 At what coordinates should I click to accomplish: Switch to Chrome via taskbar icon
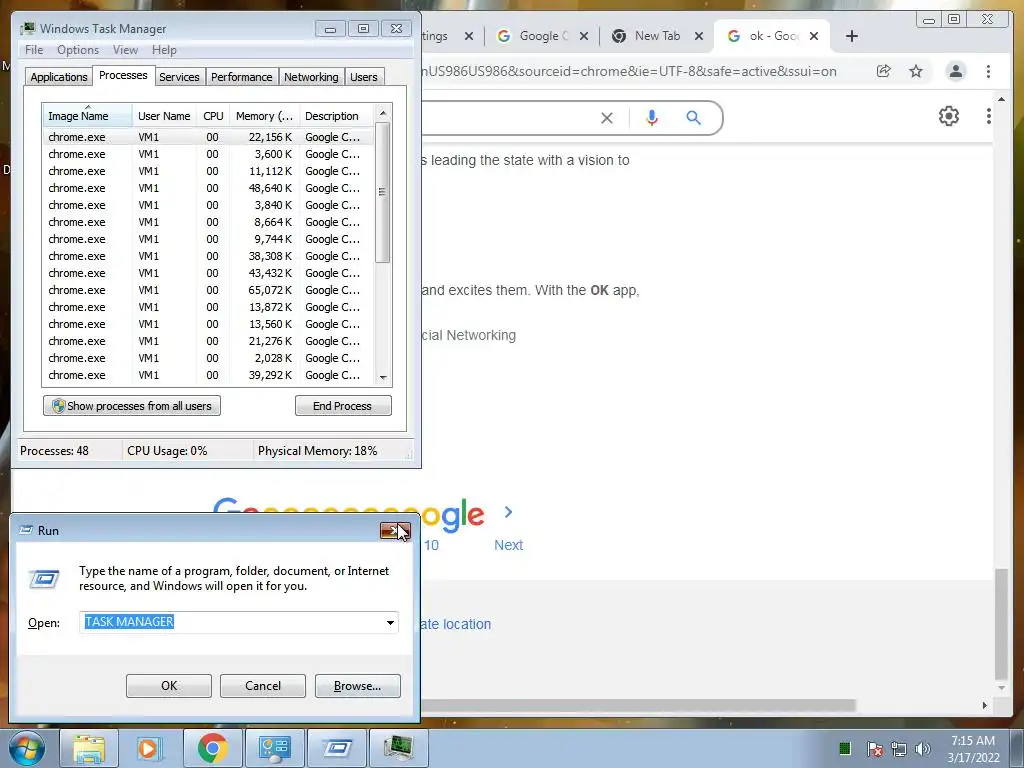(x=212, y=748)
